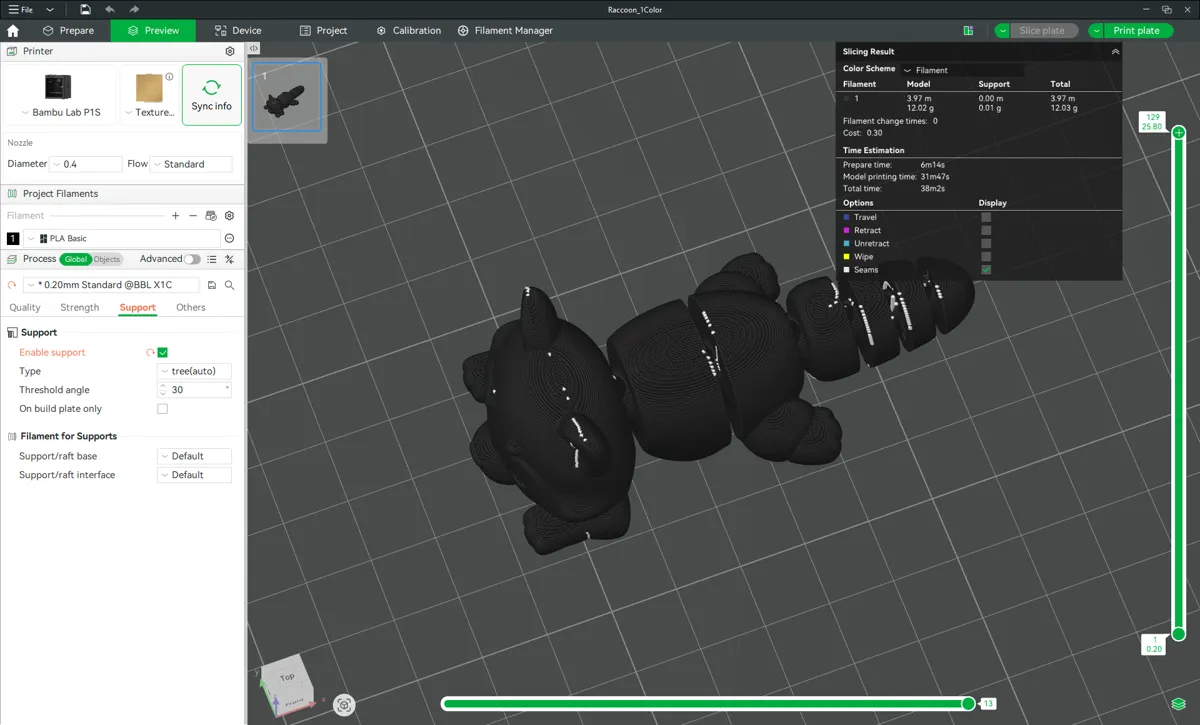1200x725 pixels.
Task: Uncheck Enable support checkbox
Action: [x=163, y=352]
